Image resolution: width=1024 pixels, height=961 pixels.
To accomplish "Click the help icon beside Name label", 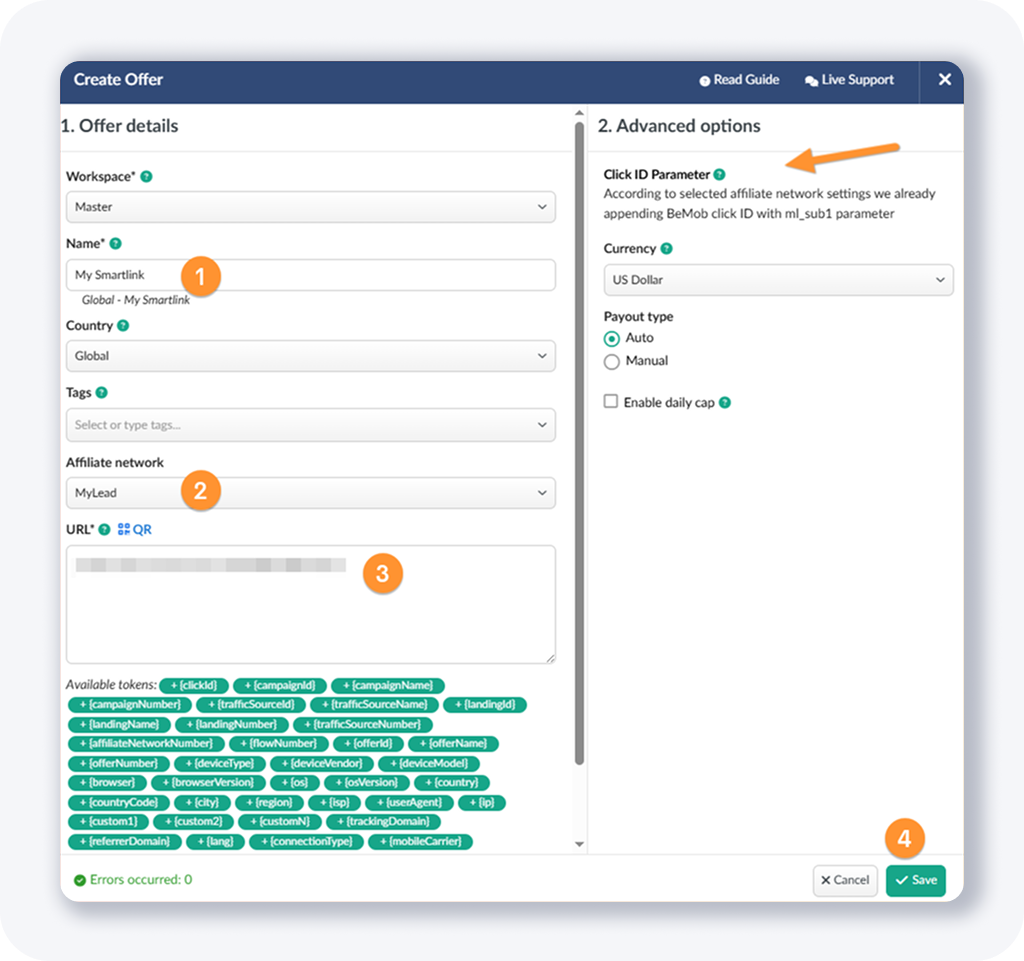I will tap(115, 244).
